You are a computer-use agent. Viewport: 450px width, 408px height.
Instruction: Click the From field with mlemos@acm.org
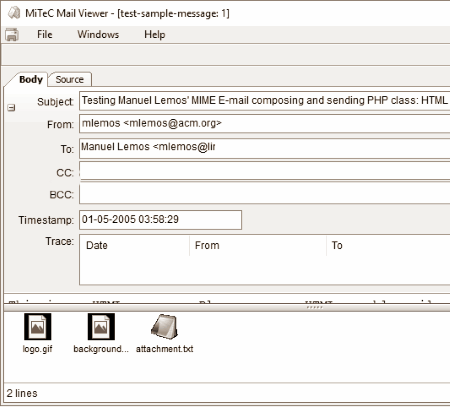265,124
